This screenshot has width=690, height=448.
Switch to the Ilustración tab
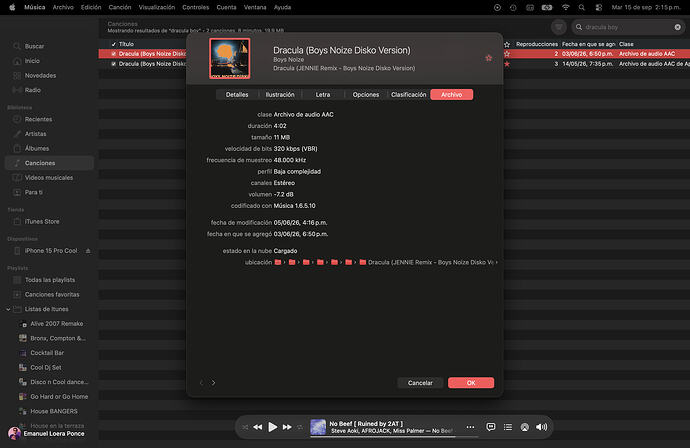pyautogui.click(x=280, y=95)
